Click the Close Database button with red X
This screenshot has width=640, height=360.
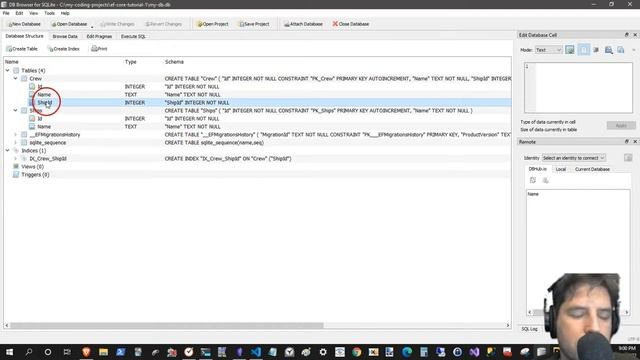(x=351, y=24)
